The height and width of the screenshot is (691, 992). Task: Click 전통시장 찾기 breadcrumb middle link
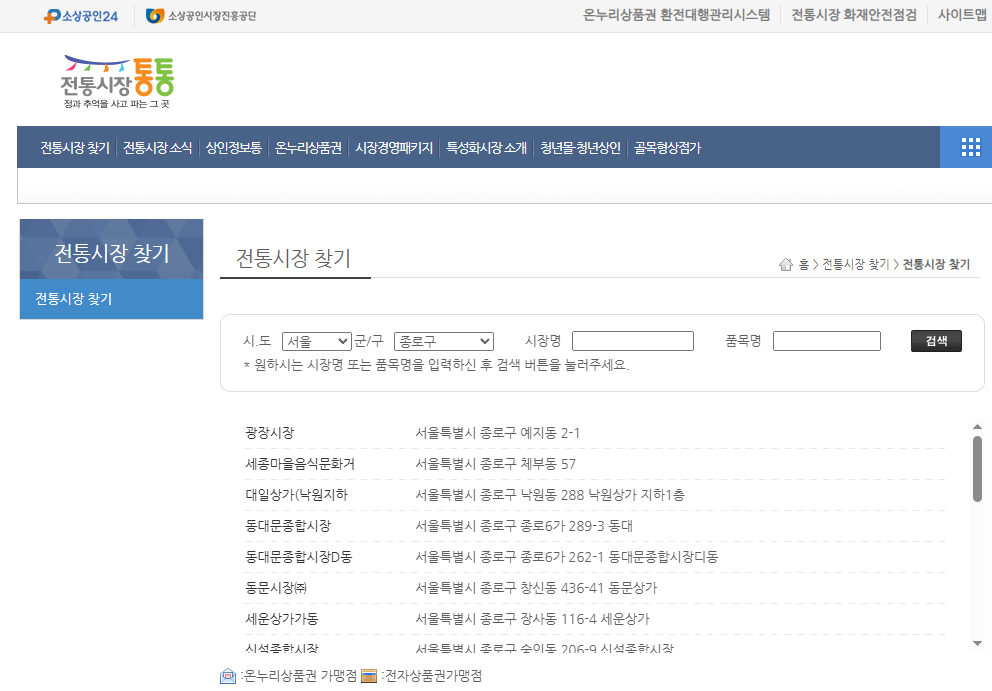coord(855,265)
